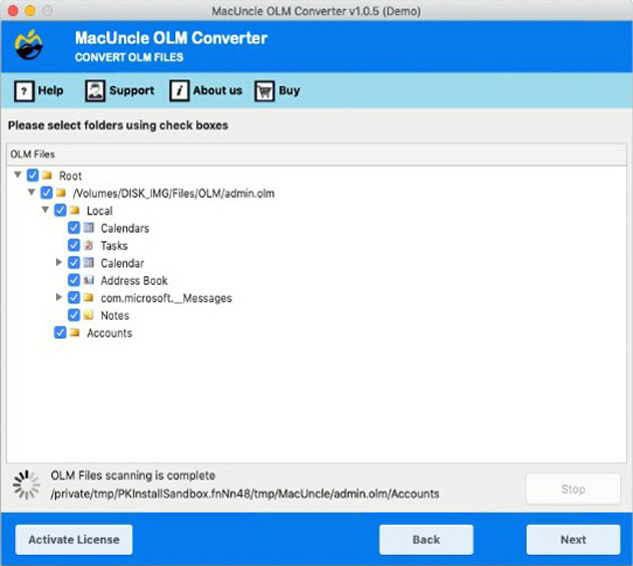Select the Accounts label
This screenshot has width=633, height=566.
pos(109,333)
